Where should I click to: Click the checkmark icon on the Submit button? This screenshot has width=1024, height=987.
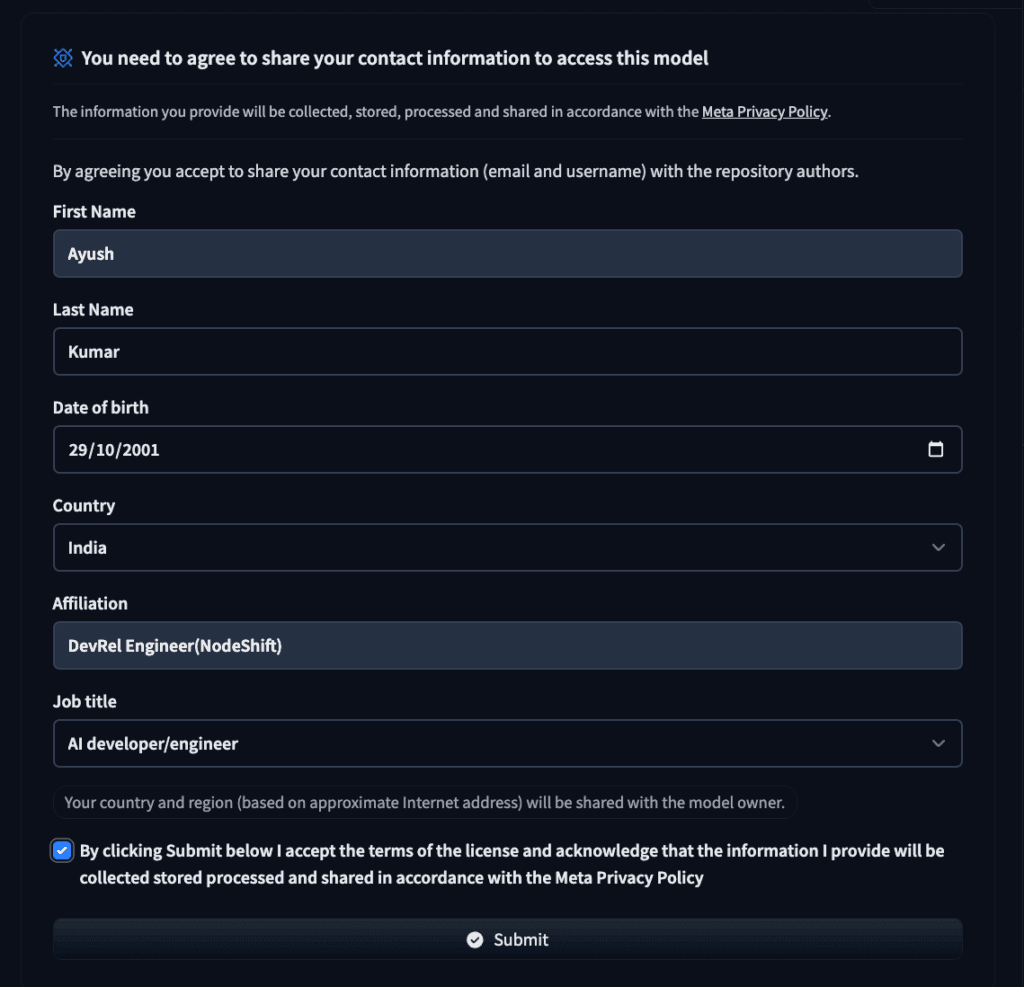(x=475, y=940)
